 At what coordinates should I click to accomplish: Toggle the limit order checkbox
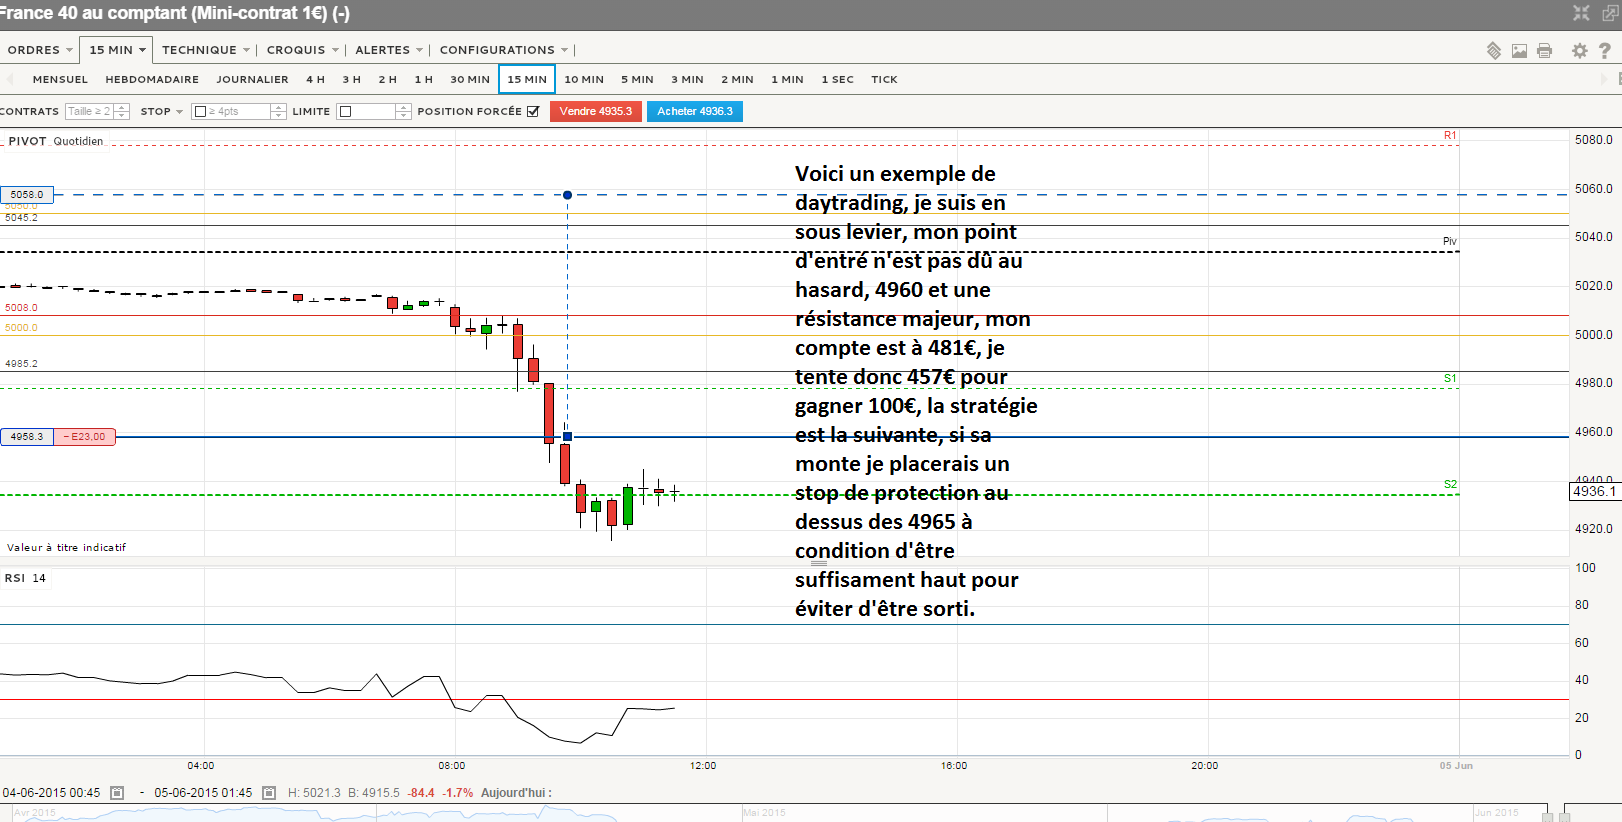click(x=346, y=111)
